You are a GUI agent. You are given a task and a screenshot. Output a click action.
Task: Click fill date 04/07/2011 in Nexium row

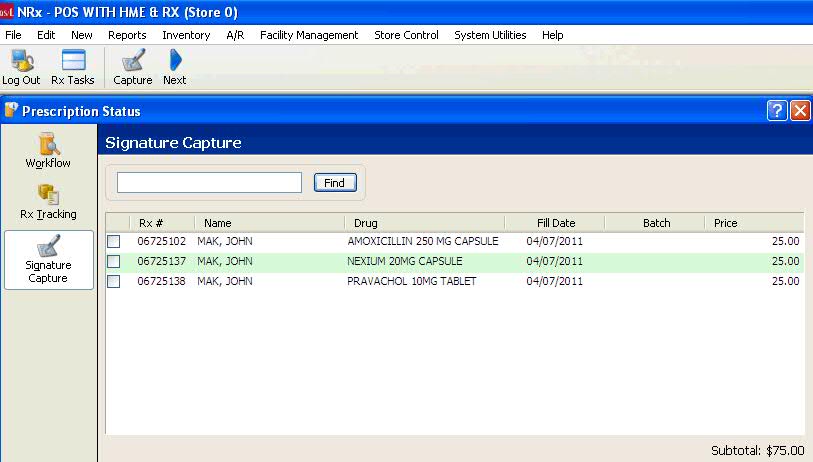click(x=554, y=261)
